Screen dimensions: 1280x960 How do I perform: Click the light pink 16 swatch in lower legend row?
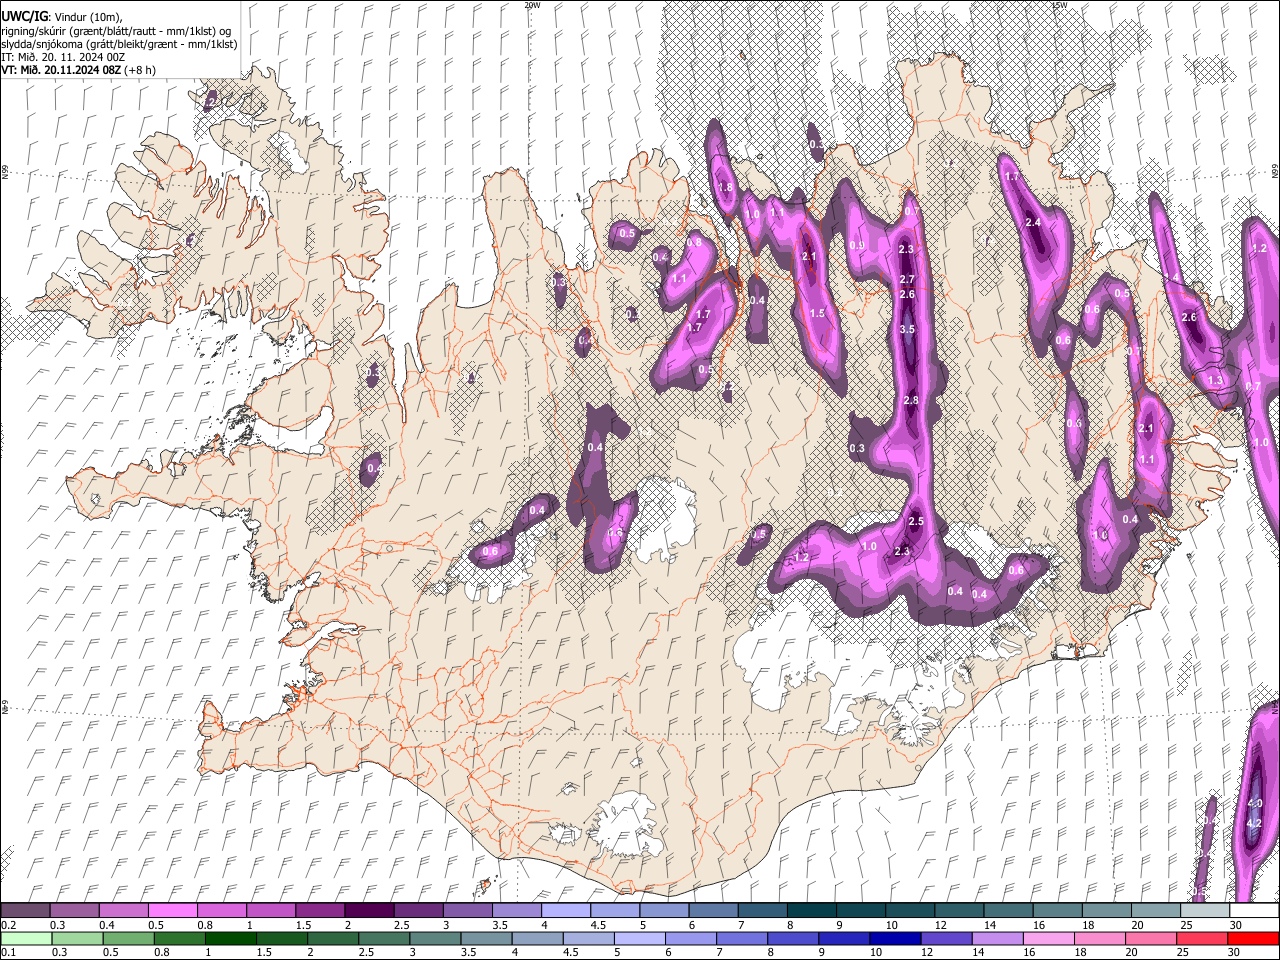coord(1047,939)
